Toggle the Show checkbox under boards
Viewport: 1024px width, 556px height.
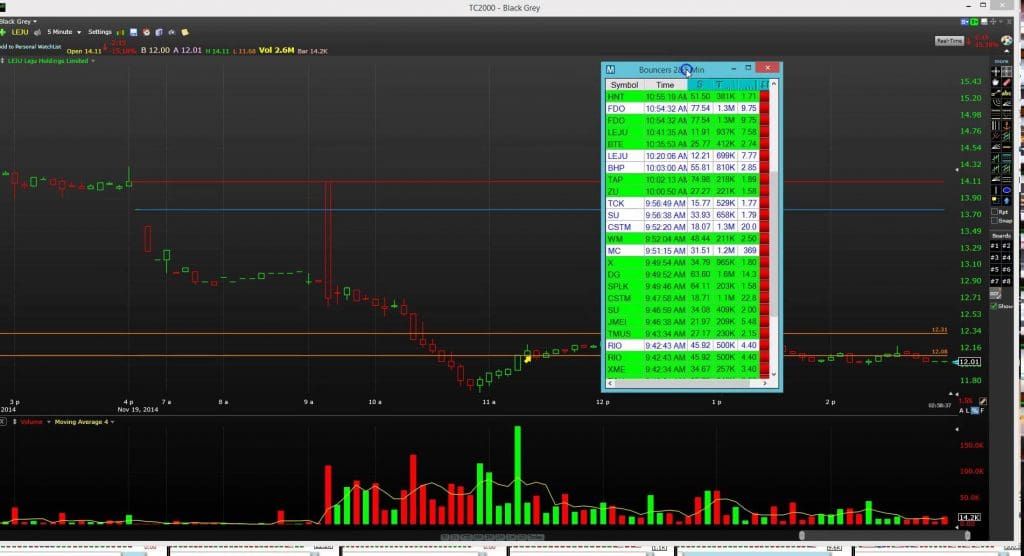993,305
